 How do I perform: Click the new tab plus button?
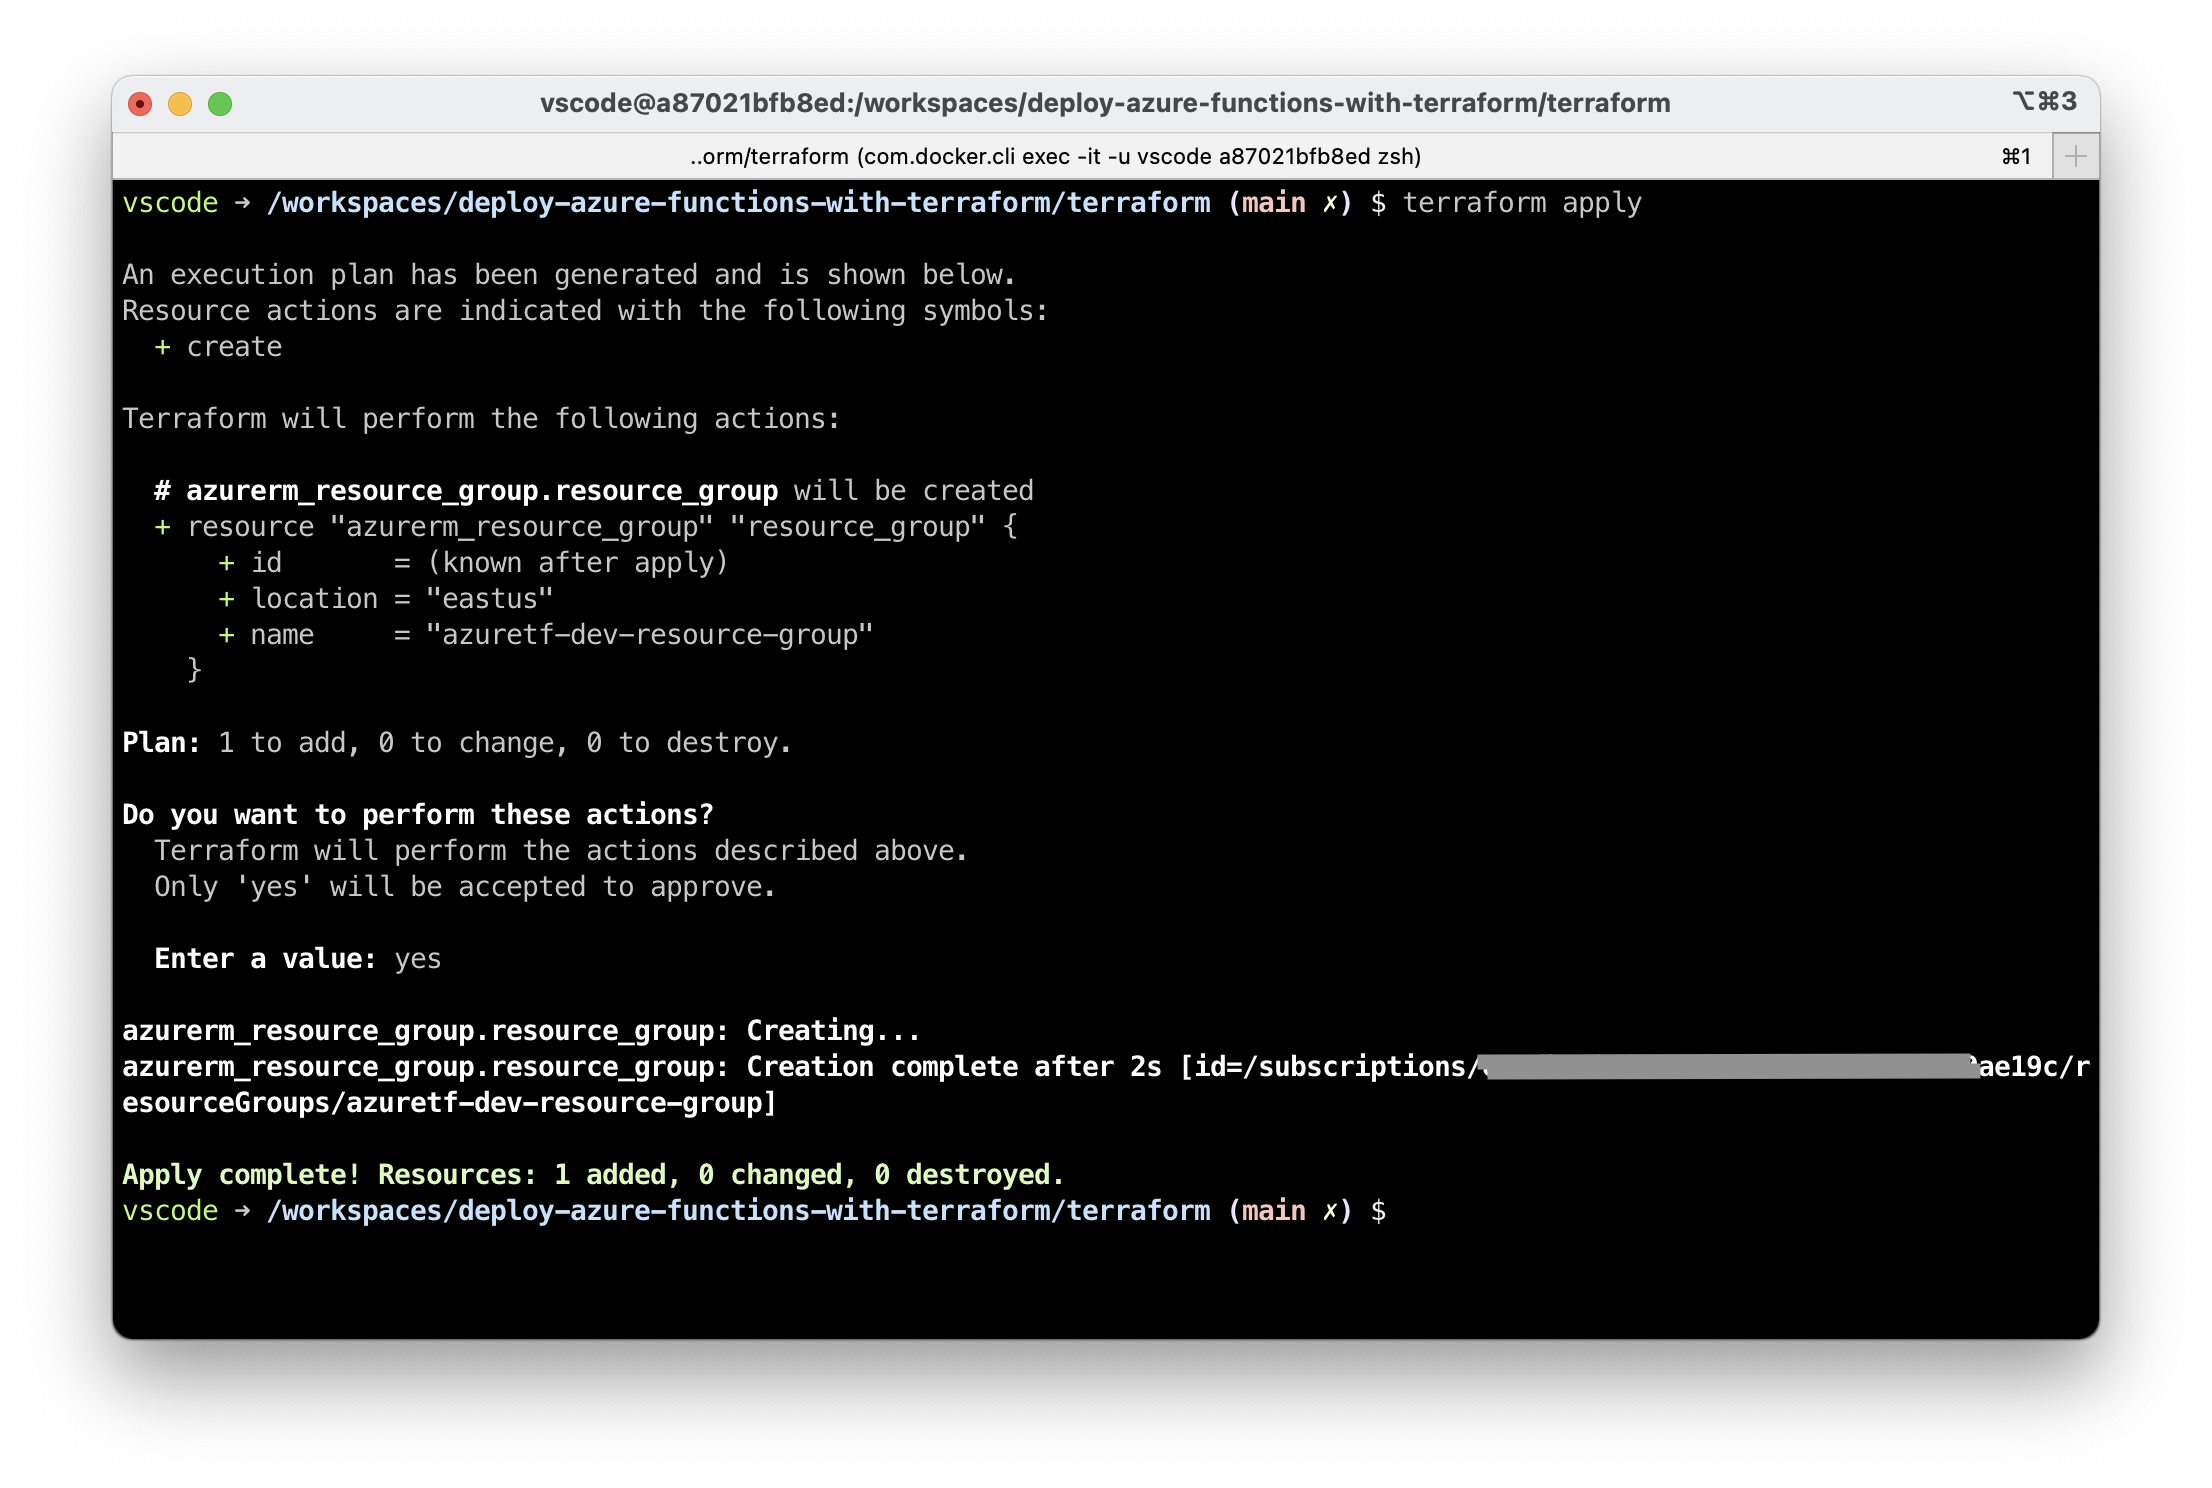(2075, 156)
